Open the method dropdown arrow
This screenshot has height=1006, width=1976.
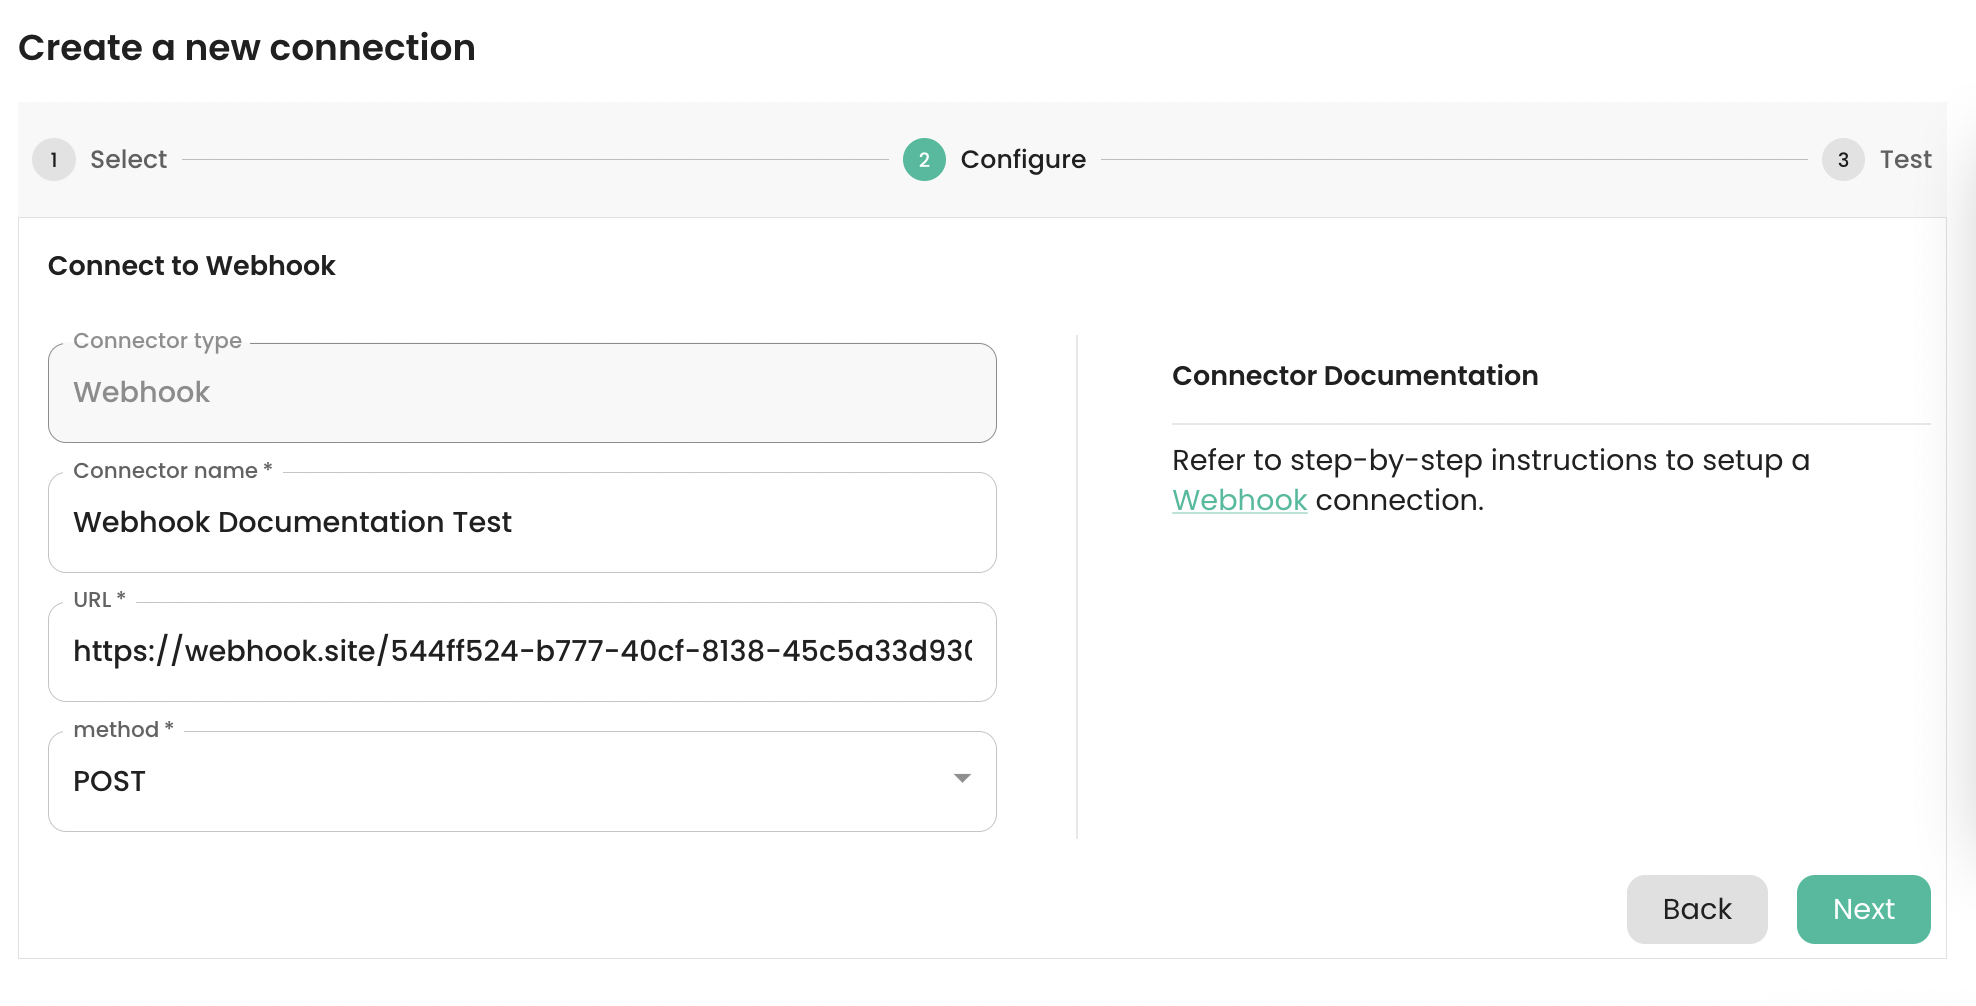[961, 780]
